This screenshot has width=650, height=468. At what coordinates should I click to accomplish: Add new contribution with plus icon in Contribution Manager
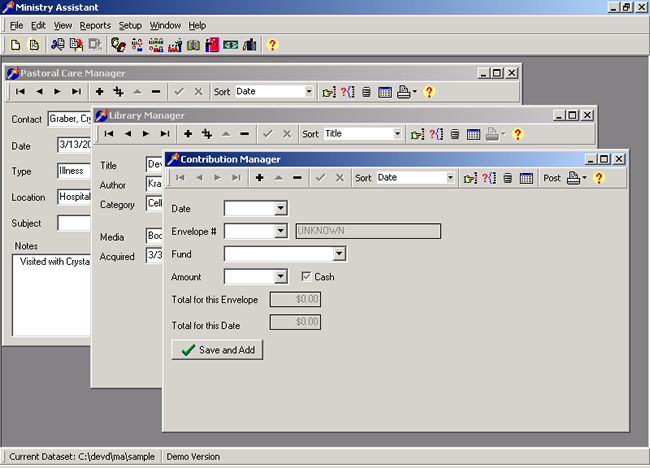coord(260,178)
